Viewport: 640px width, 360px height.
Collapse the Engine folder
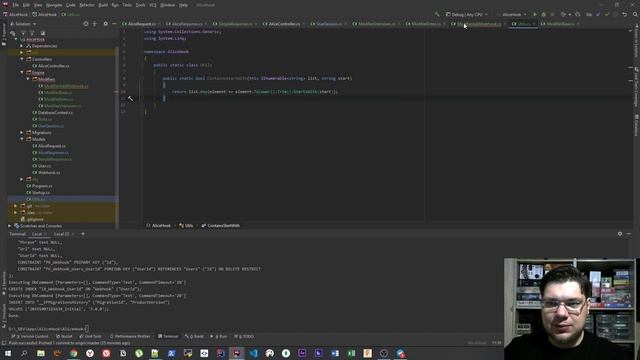pyautogui.click(x=22, y=72)
